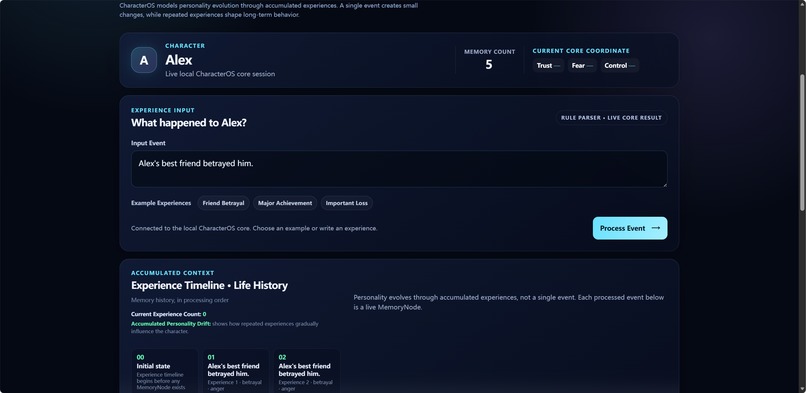Click the Control coordinate chip
This screenshot has height=393, width=806.
click(x=619, y=65)
